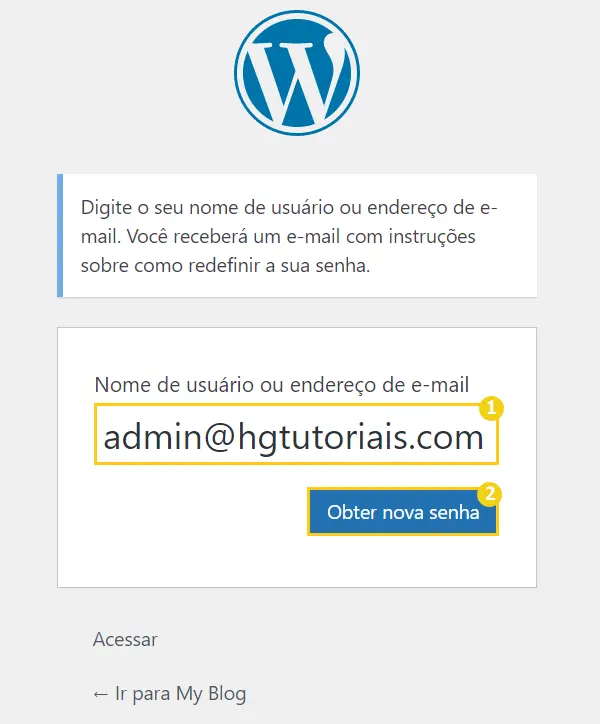Click the yellow number 2 badge
600x724 pixels.
pos(490,494)
